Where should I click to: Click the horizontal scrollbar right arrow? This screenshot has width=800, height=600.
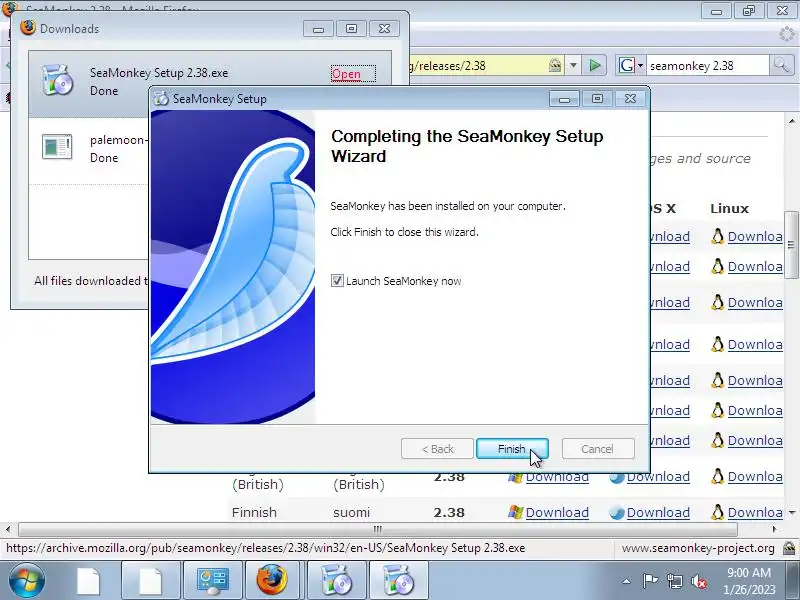click(x=775, y=529)
